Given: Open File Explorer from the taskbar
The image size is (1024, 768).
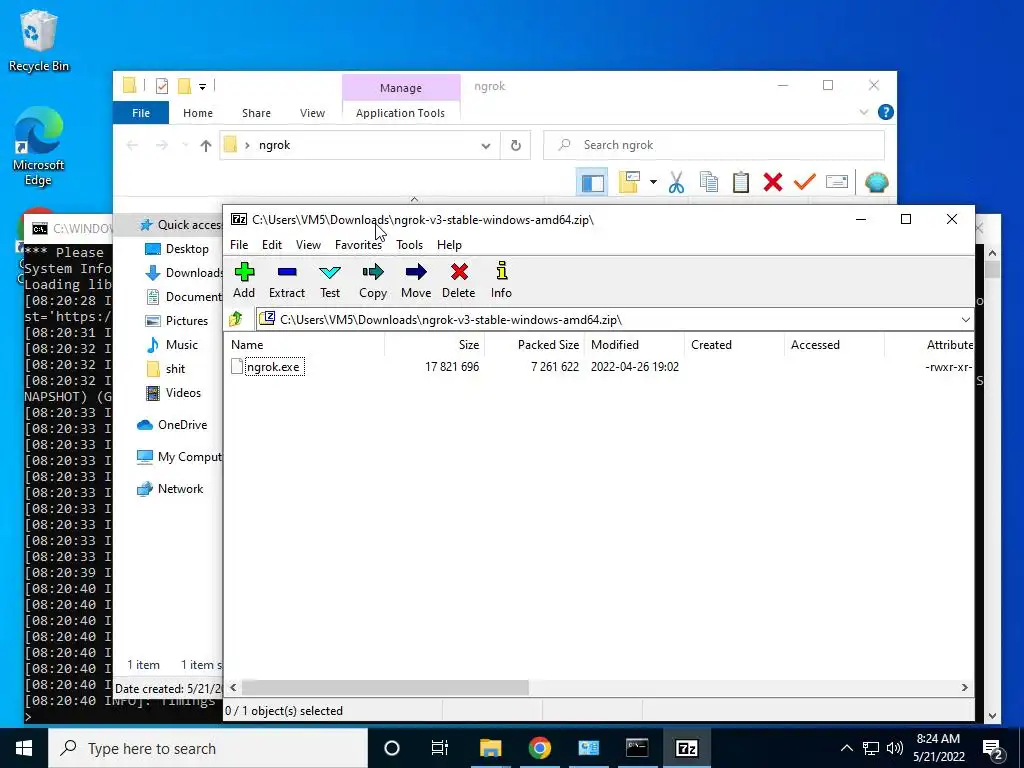Looking at the screenshot, I should click(490, 748).
